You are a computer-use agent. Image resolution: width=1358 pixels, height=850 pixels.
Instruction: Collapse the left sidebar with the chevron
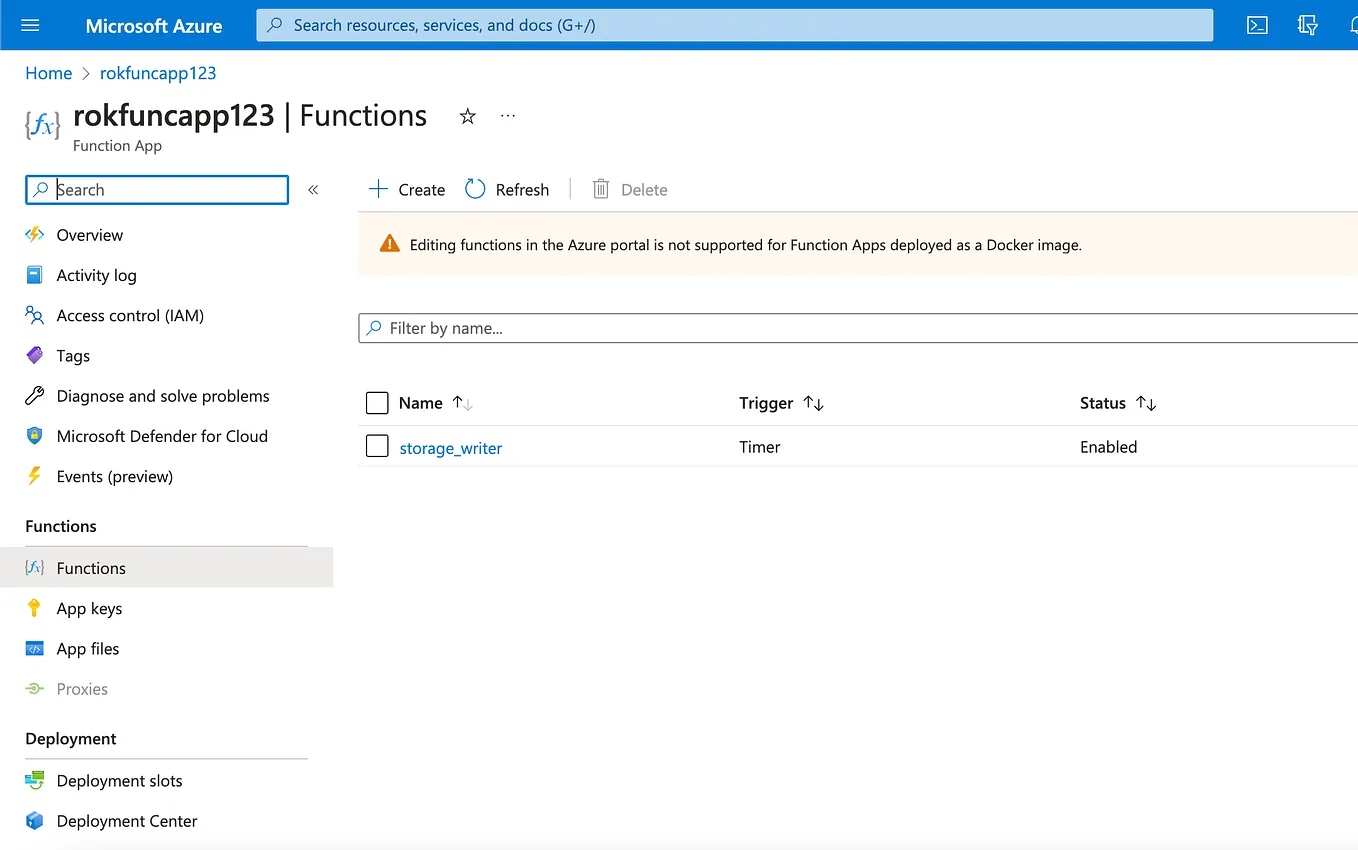[x=313, y=189]
